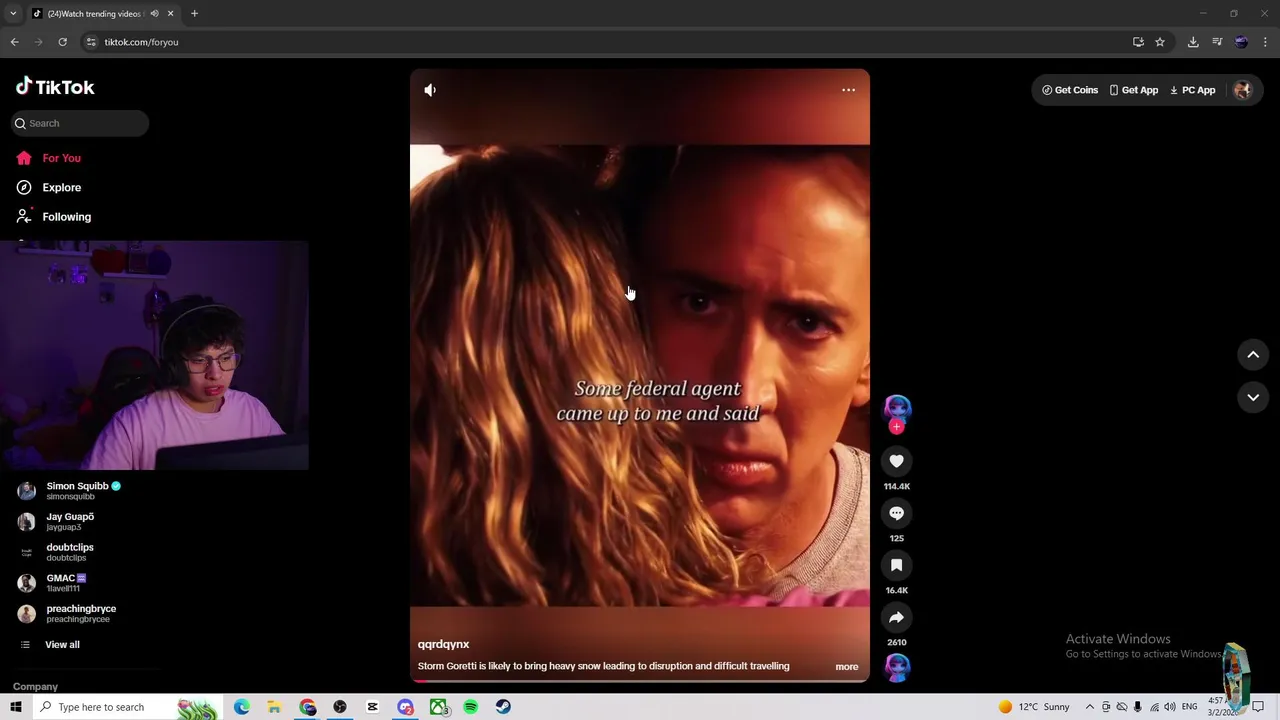The width and height of the screenshot is (1280, 720).
Task: Open the three-dots video options menu
Action: pos(848,90)
